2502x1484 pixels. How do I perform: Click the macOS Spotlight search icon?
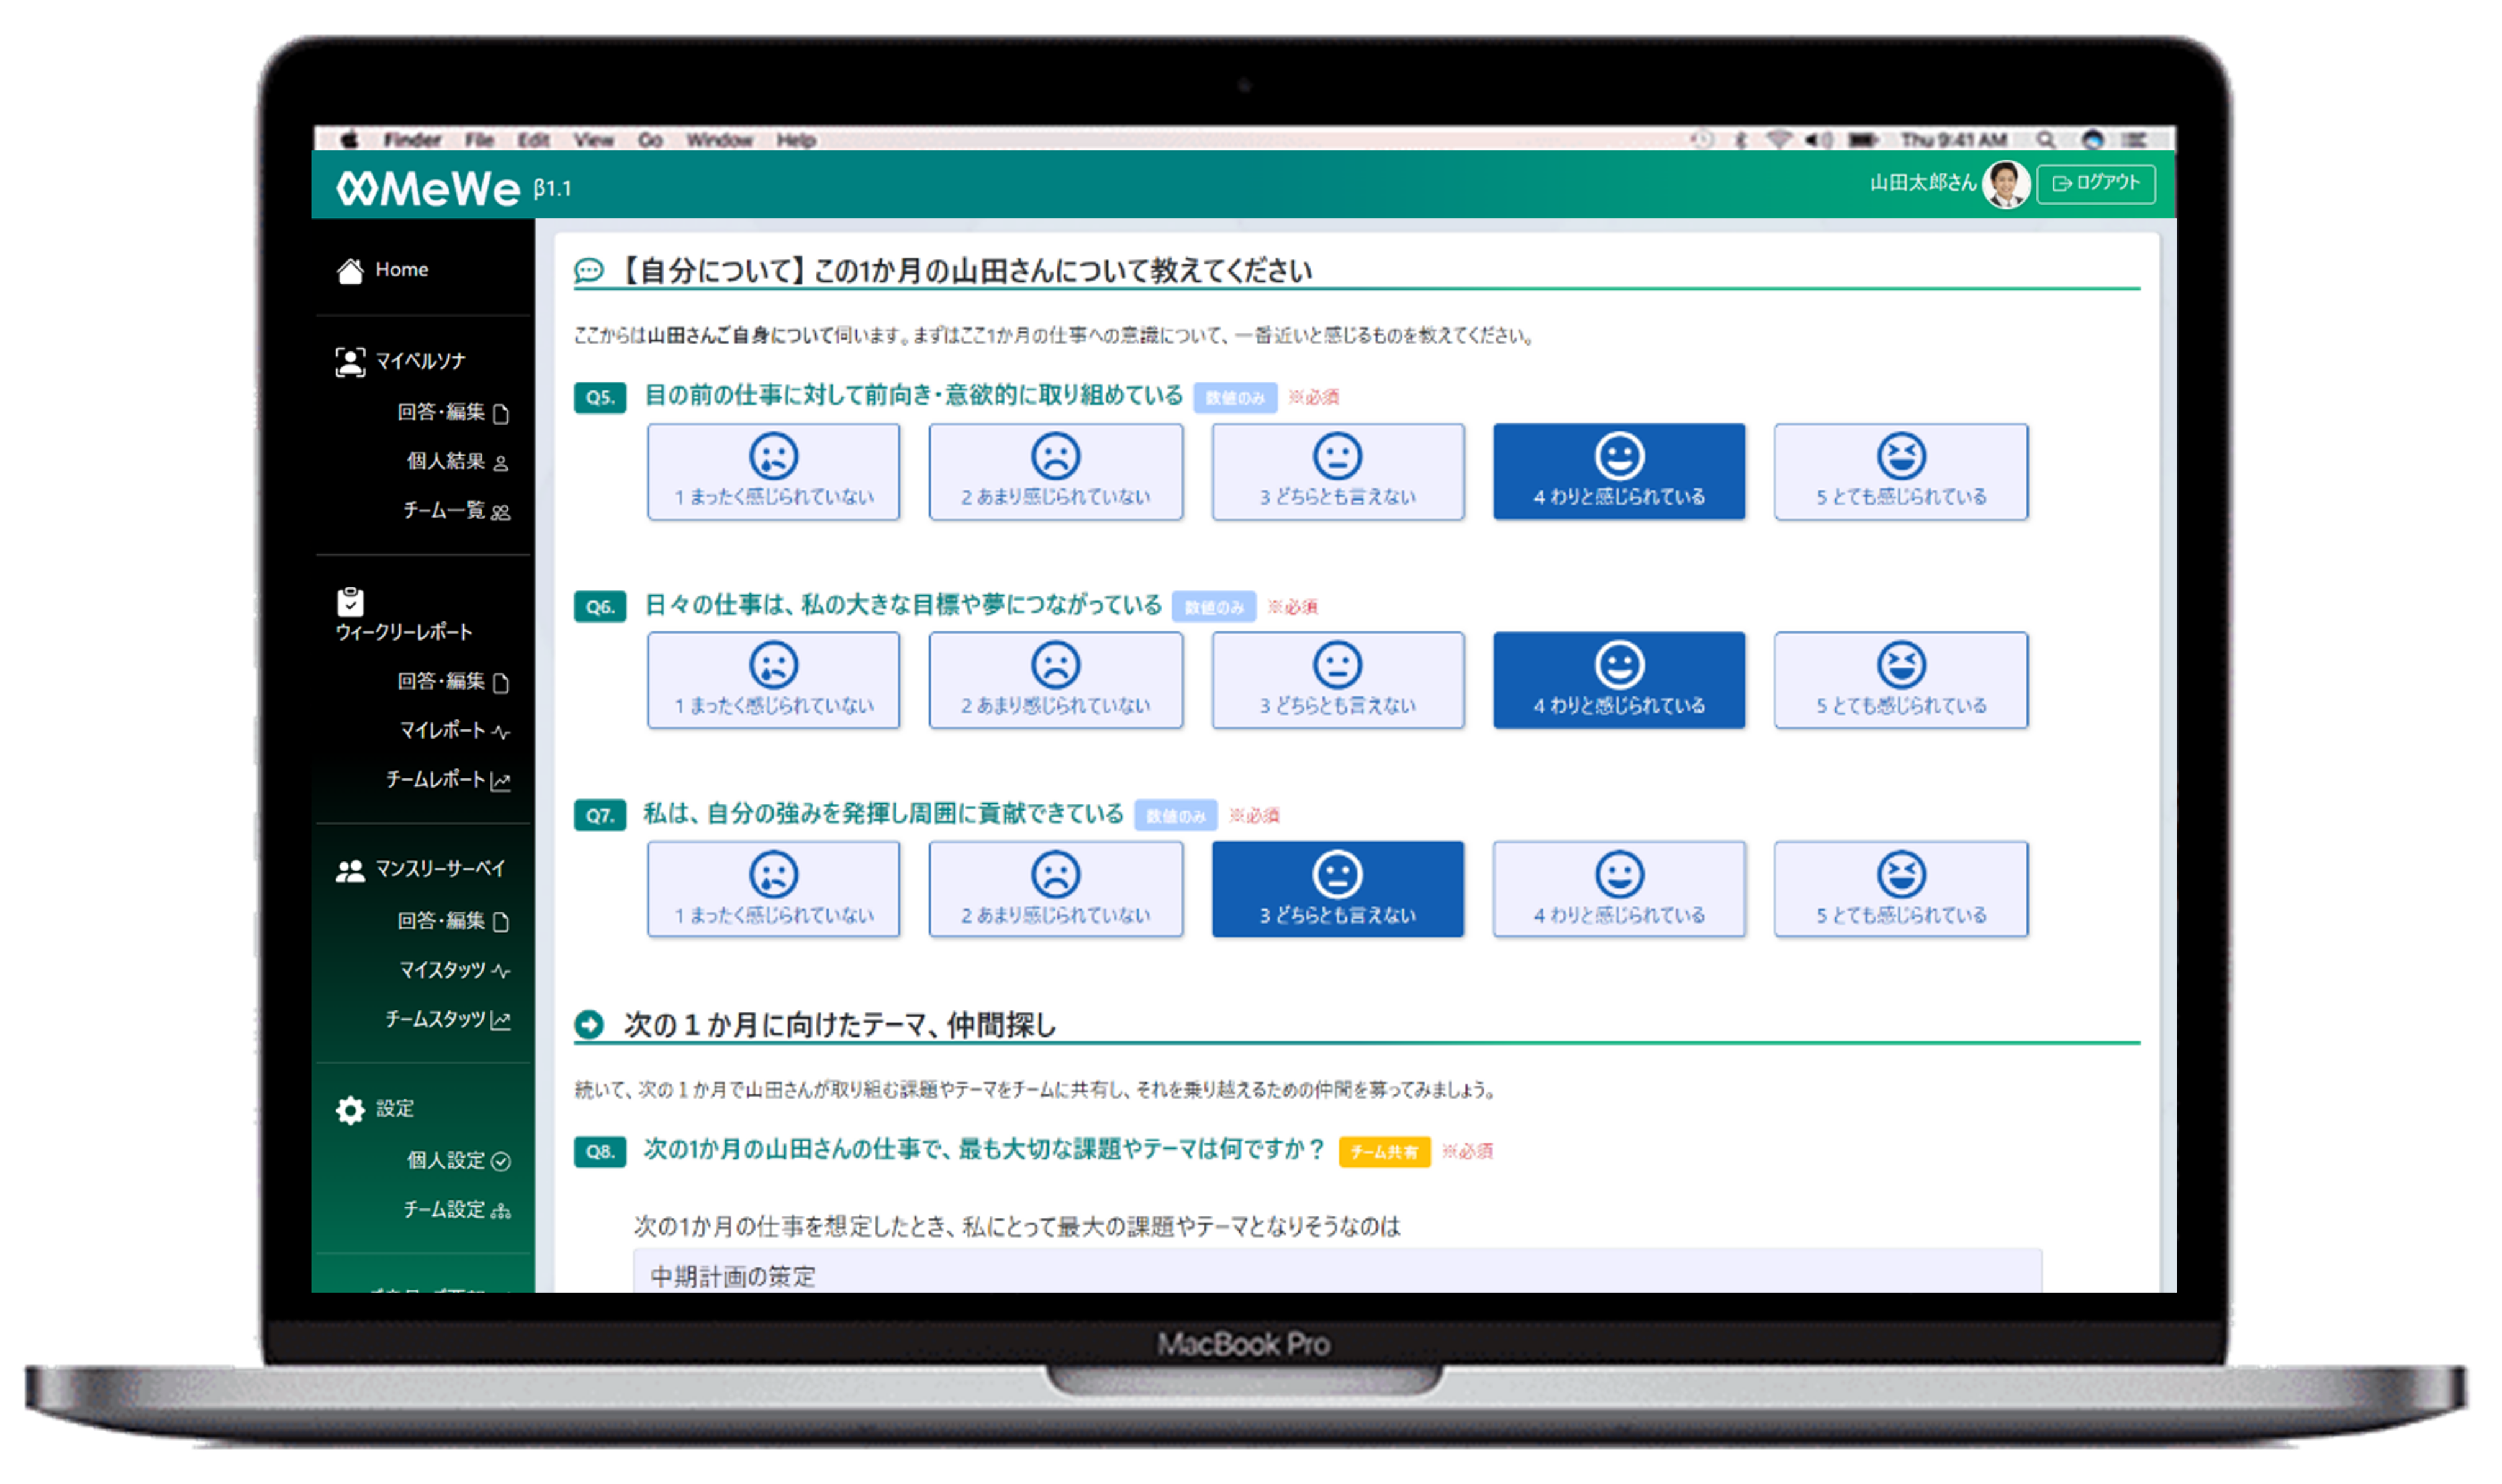tap(2045, 140)
